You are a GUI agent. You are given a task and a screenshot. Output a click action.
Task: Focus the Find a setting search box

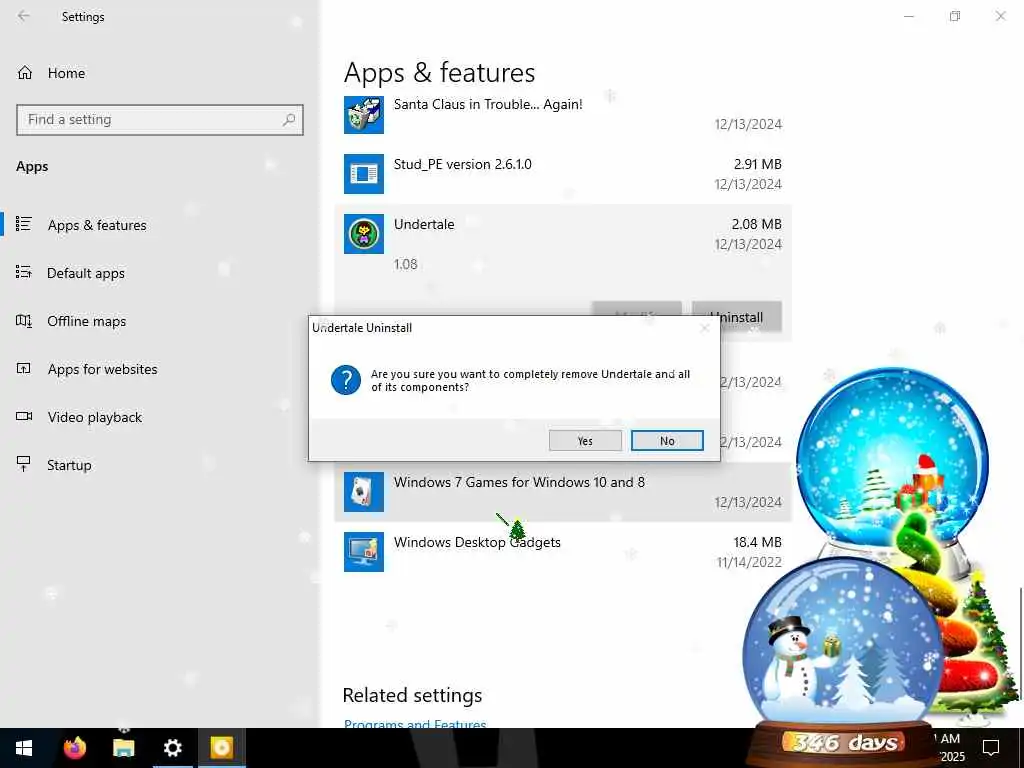160,120
